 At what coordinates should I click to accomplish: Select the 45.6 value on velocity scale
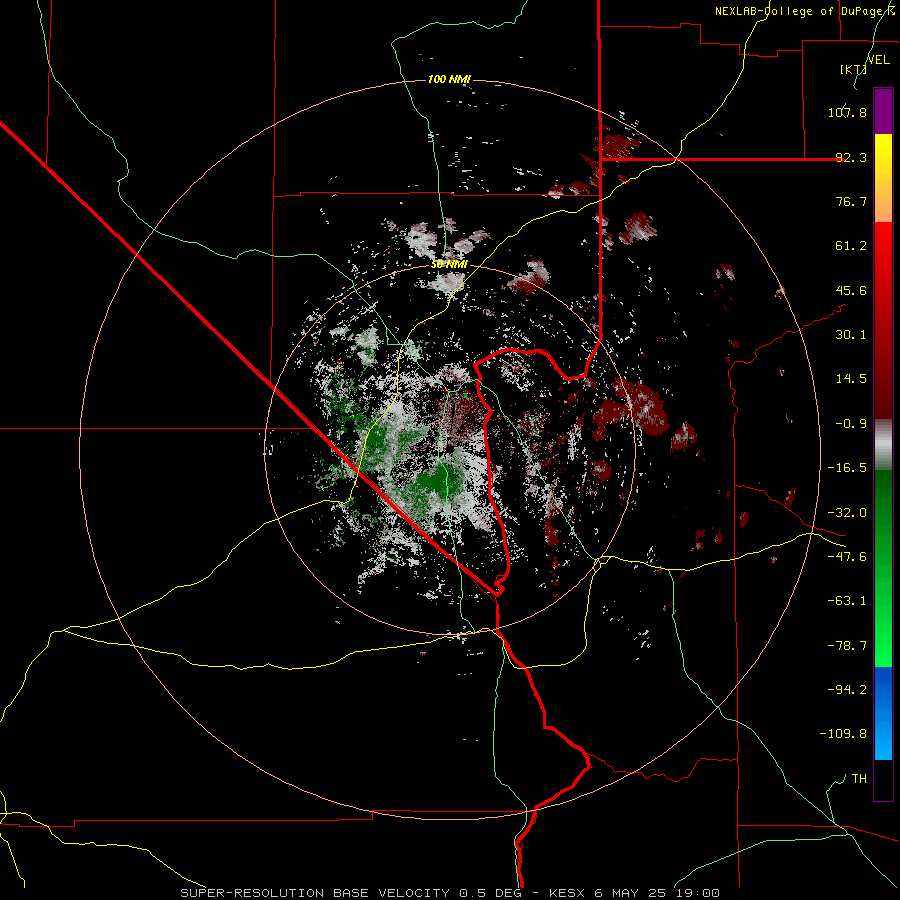(851, 290)
